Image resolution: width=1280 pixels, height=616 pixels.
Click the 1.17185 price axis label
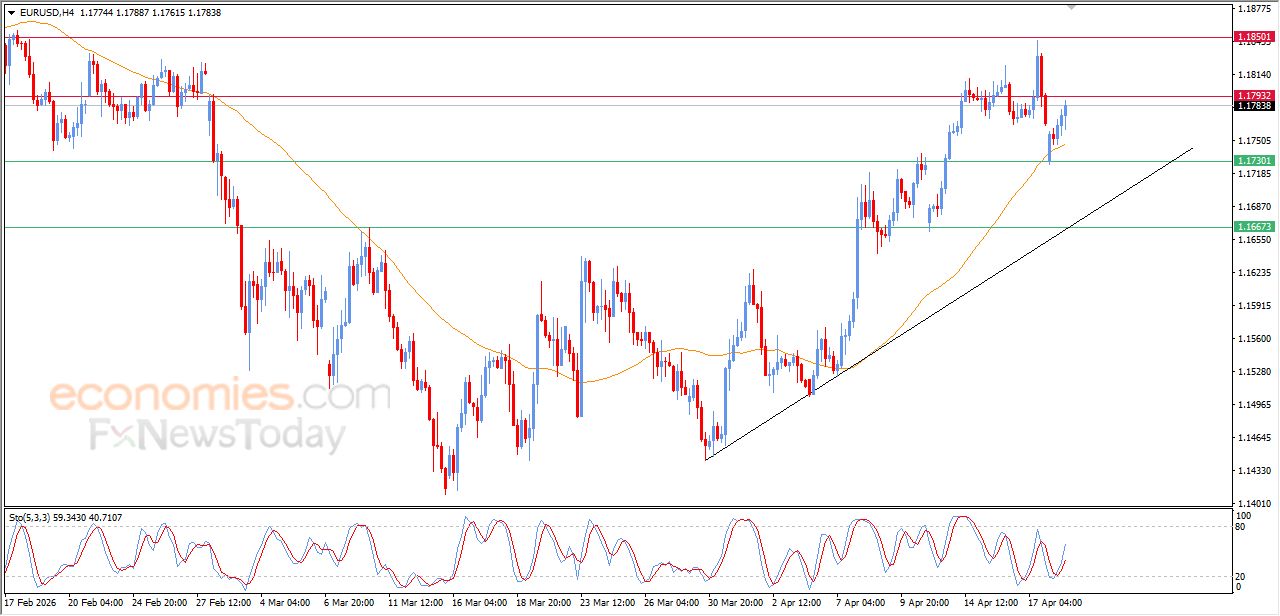tap(1256, 174)
